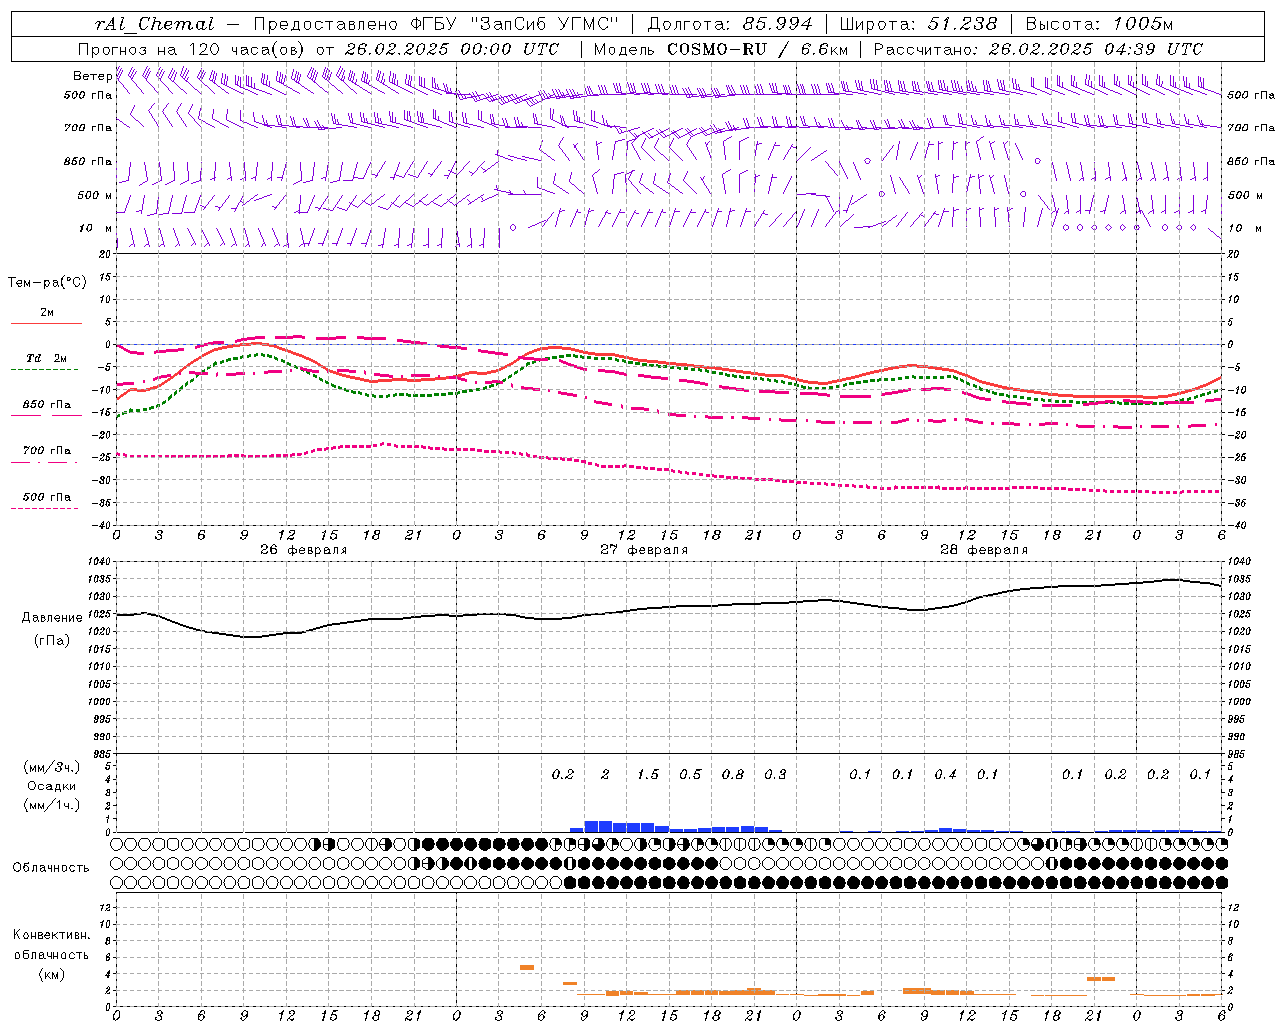Select the 'Модель COSMO-RU / 6.6км' text
Viewport: 1280px width, 1024px height.
(x=721, y=49)
